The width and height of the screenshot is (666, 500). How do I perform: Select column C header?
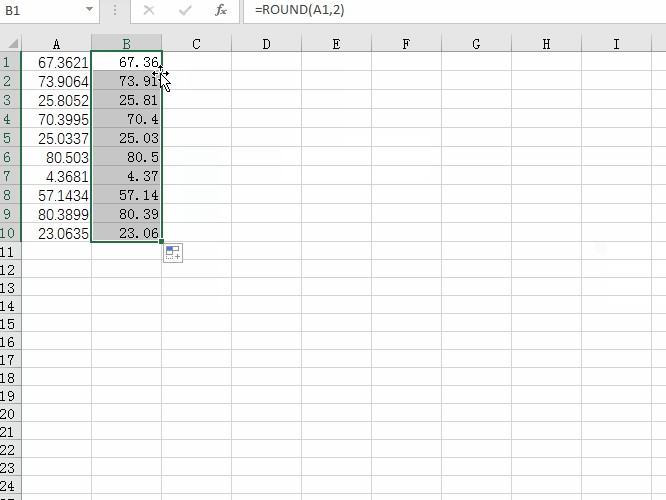coord(196,44)
